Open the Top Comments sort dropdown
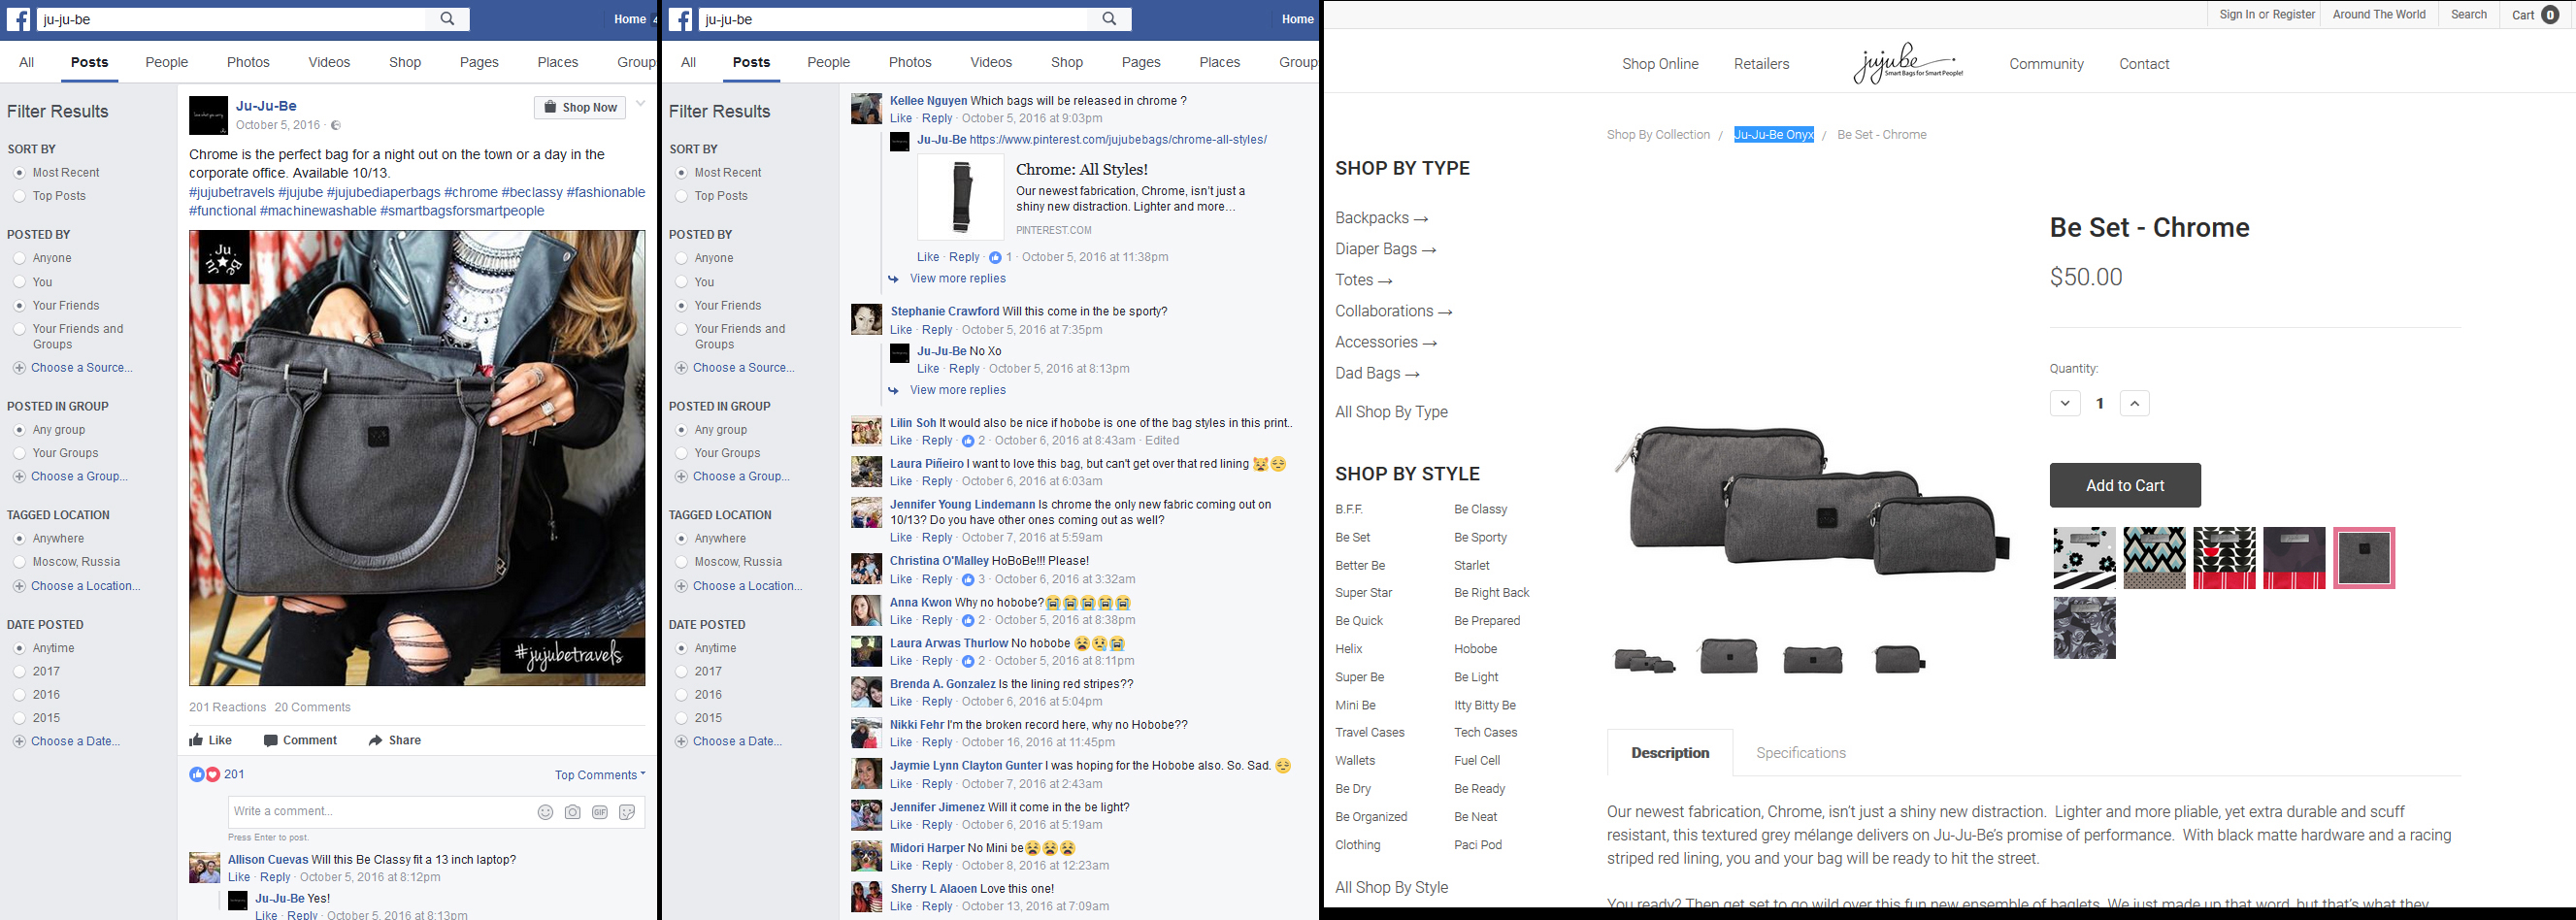The height and width of the screenshot is (920, 2576). click(x=600, y=775)
